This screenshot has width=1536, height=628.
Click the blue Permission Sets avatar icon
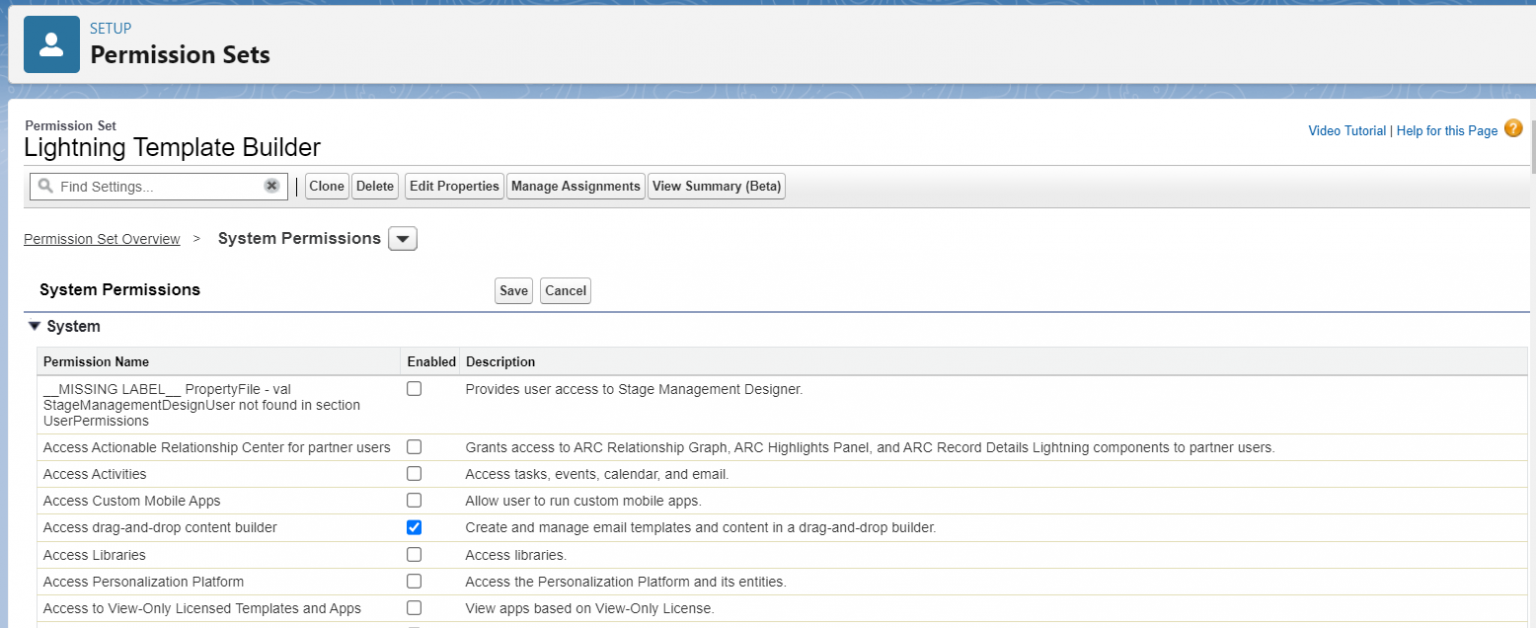(x=51, y=44)
